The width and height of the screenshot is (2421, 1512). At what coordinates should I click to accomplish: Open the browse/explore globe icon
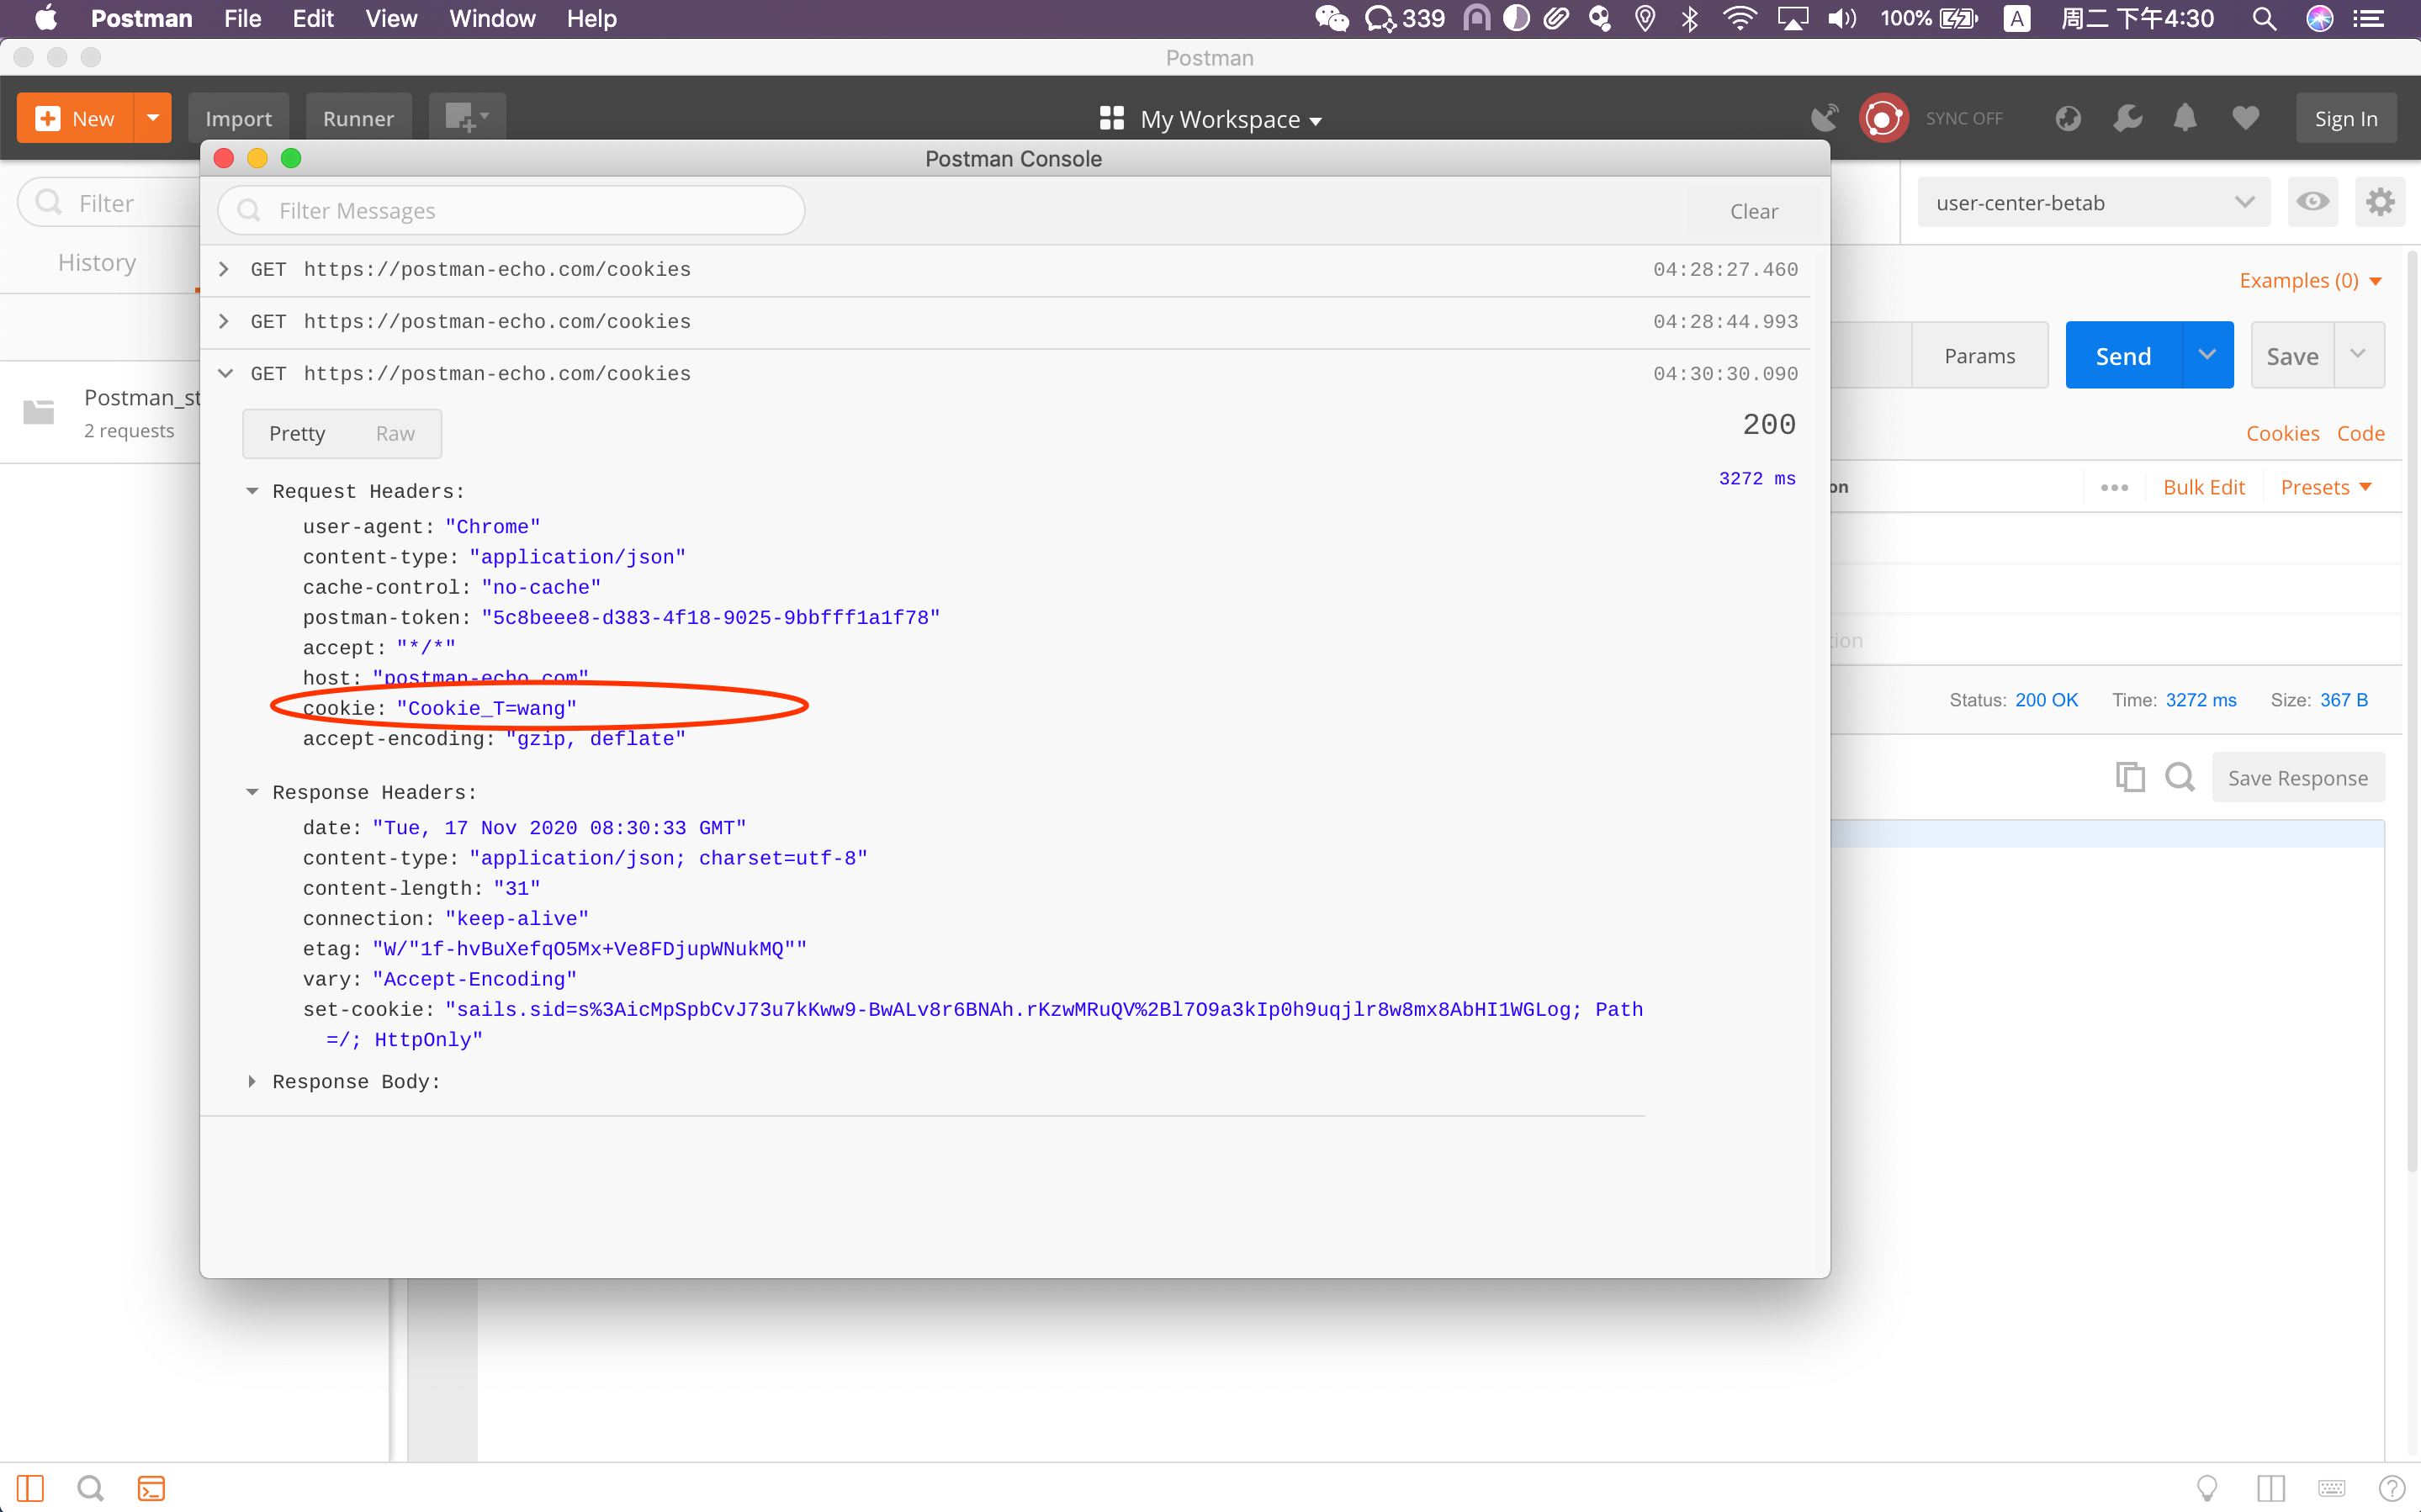coord(2068,118)
